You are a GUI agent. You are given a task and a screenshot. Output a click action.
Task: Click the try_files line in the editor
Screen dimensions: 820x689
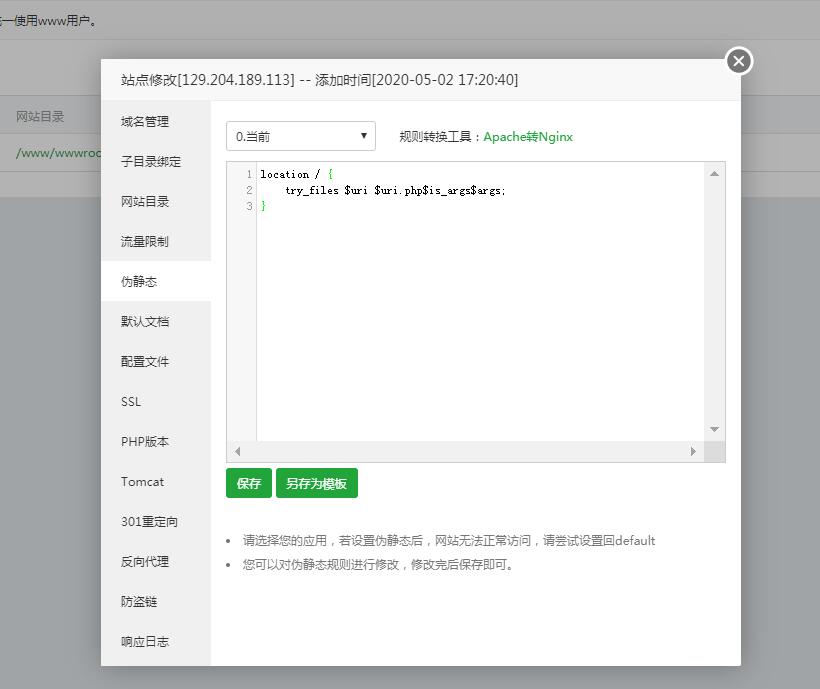pyautogui.click(x=395, y=190)
